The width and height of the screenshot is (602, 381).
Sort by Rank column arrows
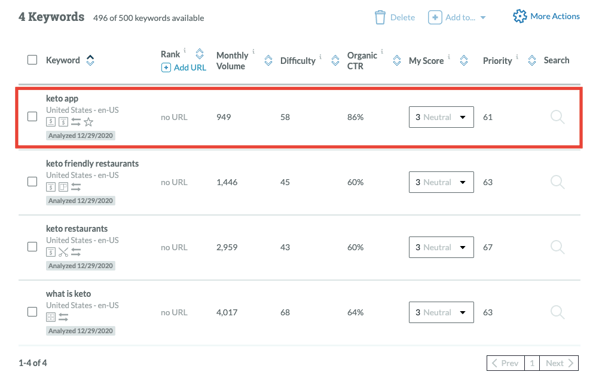click(200, 54)
